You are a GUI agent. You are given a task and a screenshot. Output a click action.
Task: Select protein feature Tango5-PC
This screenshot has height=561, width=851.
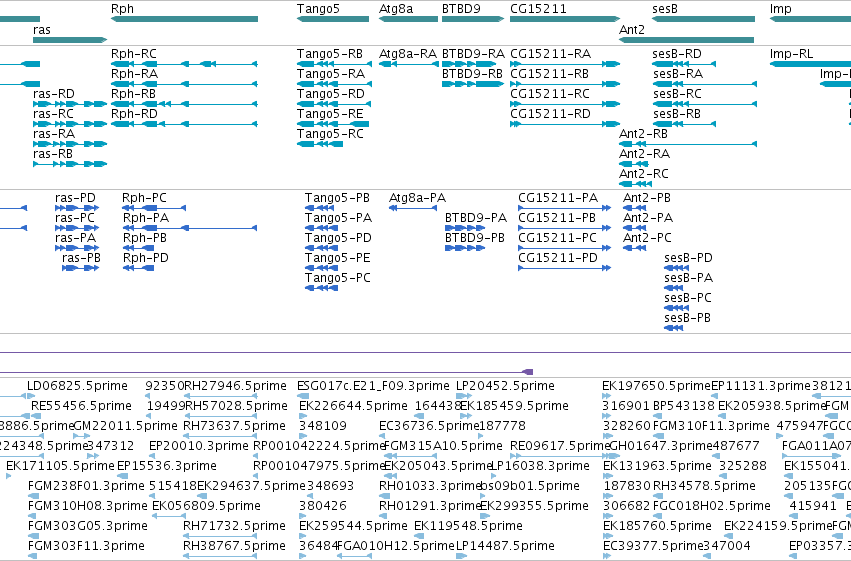pos(321,288)
